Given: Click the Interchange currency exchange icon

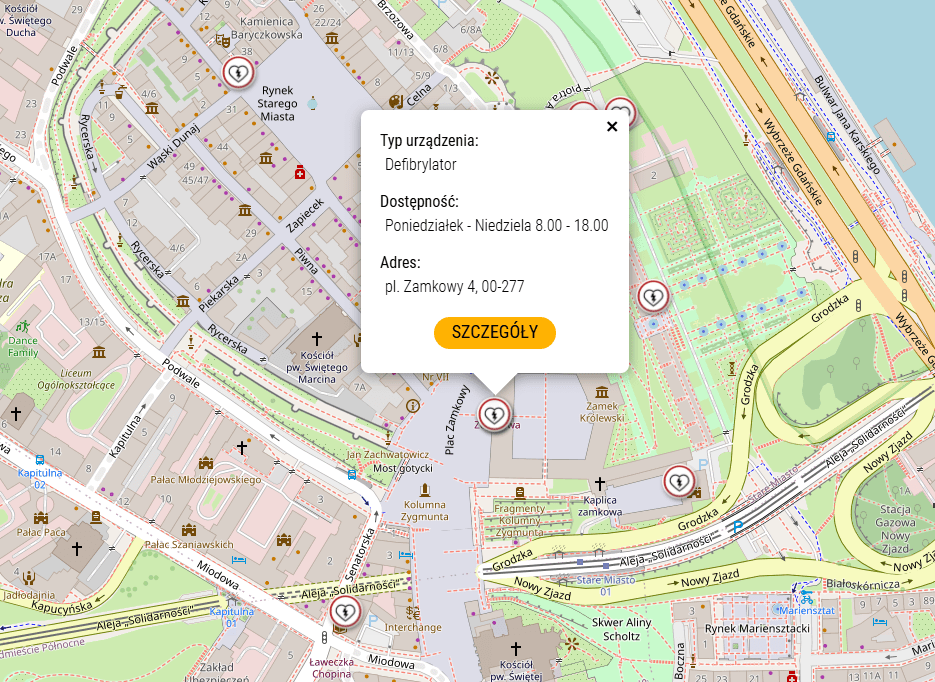Looking at the screenshot, I should click(x=413, y=612).
